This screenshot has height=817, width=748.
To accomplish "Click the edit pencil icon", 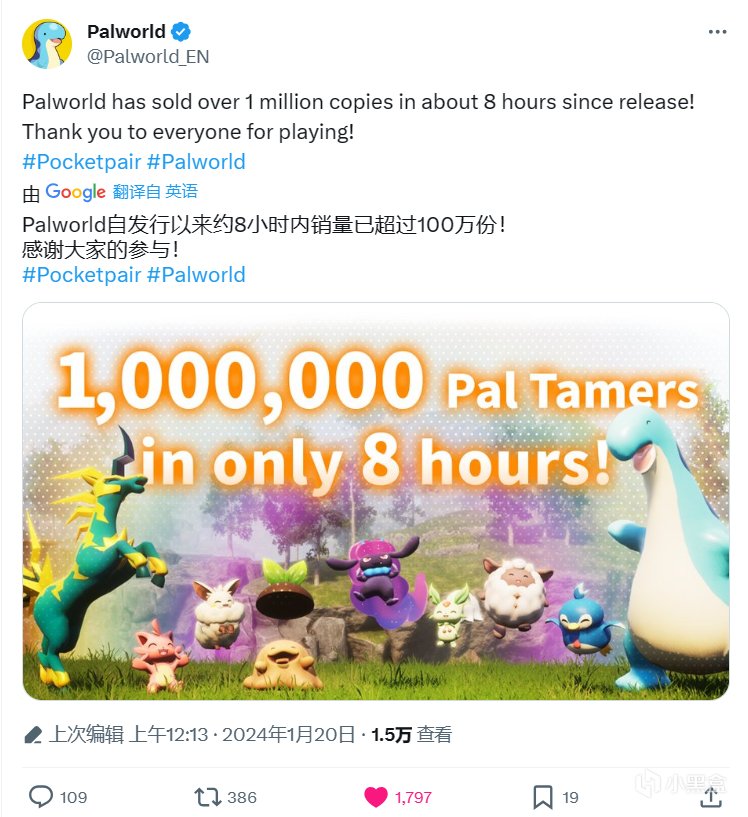I will tap(33, 735).
